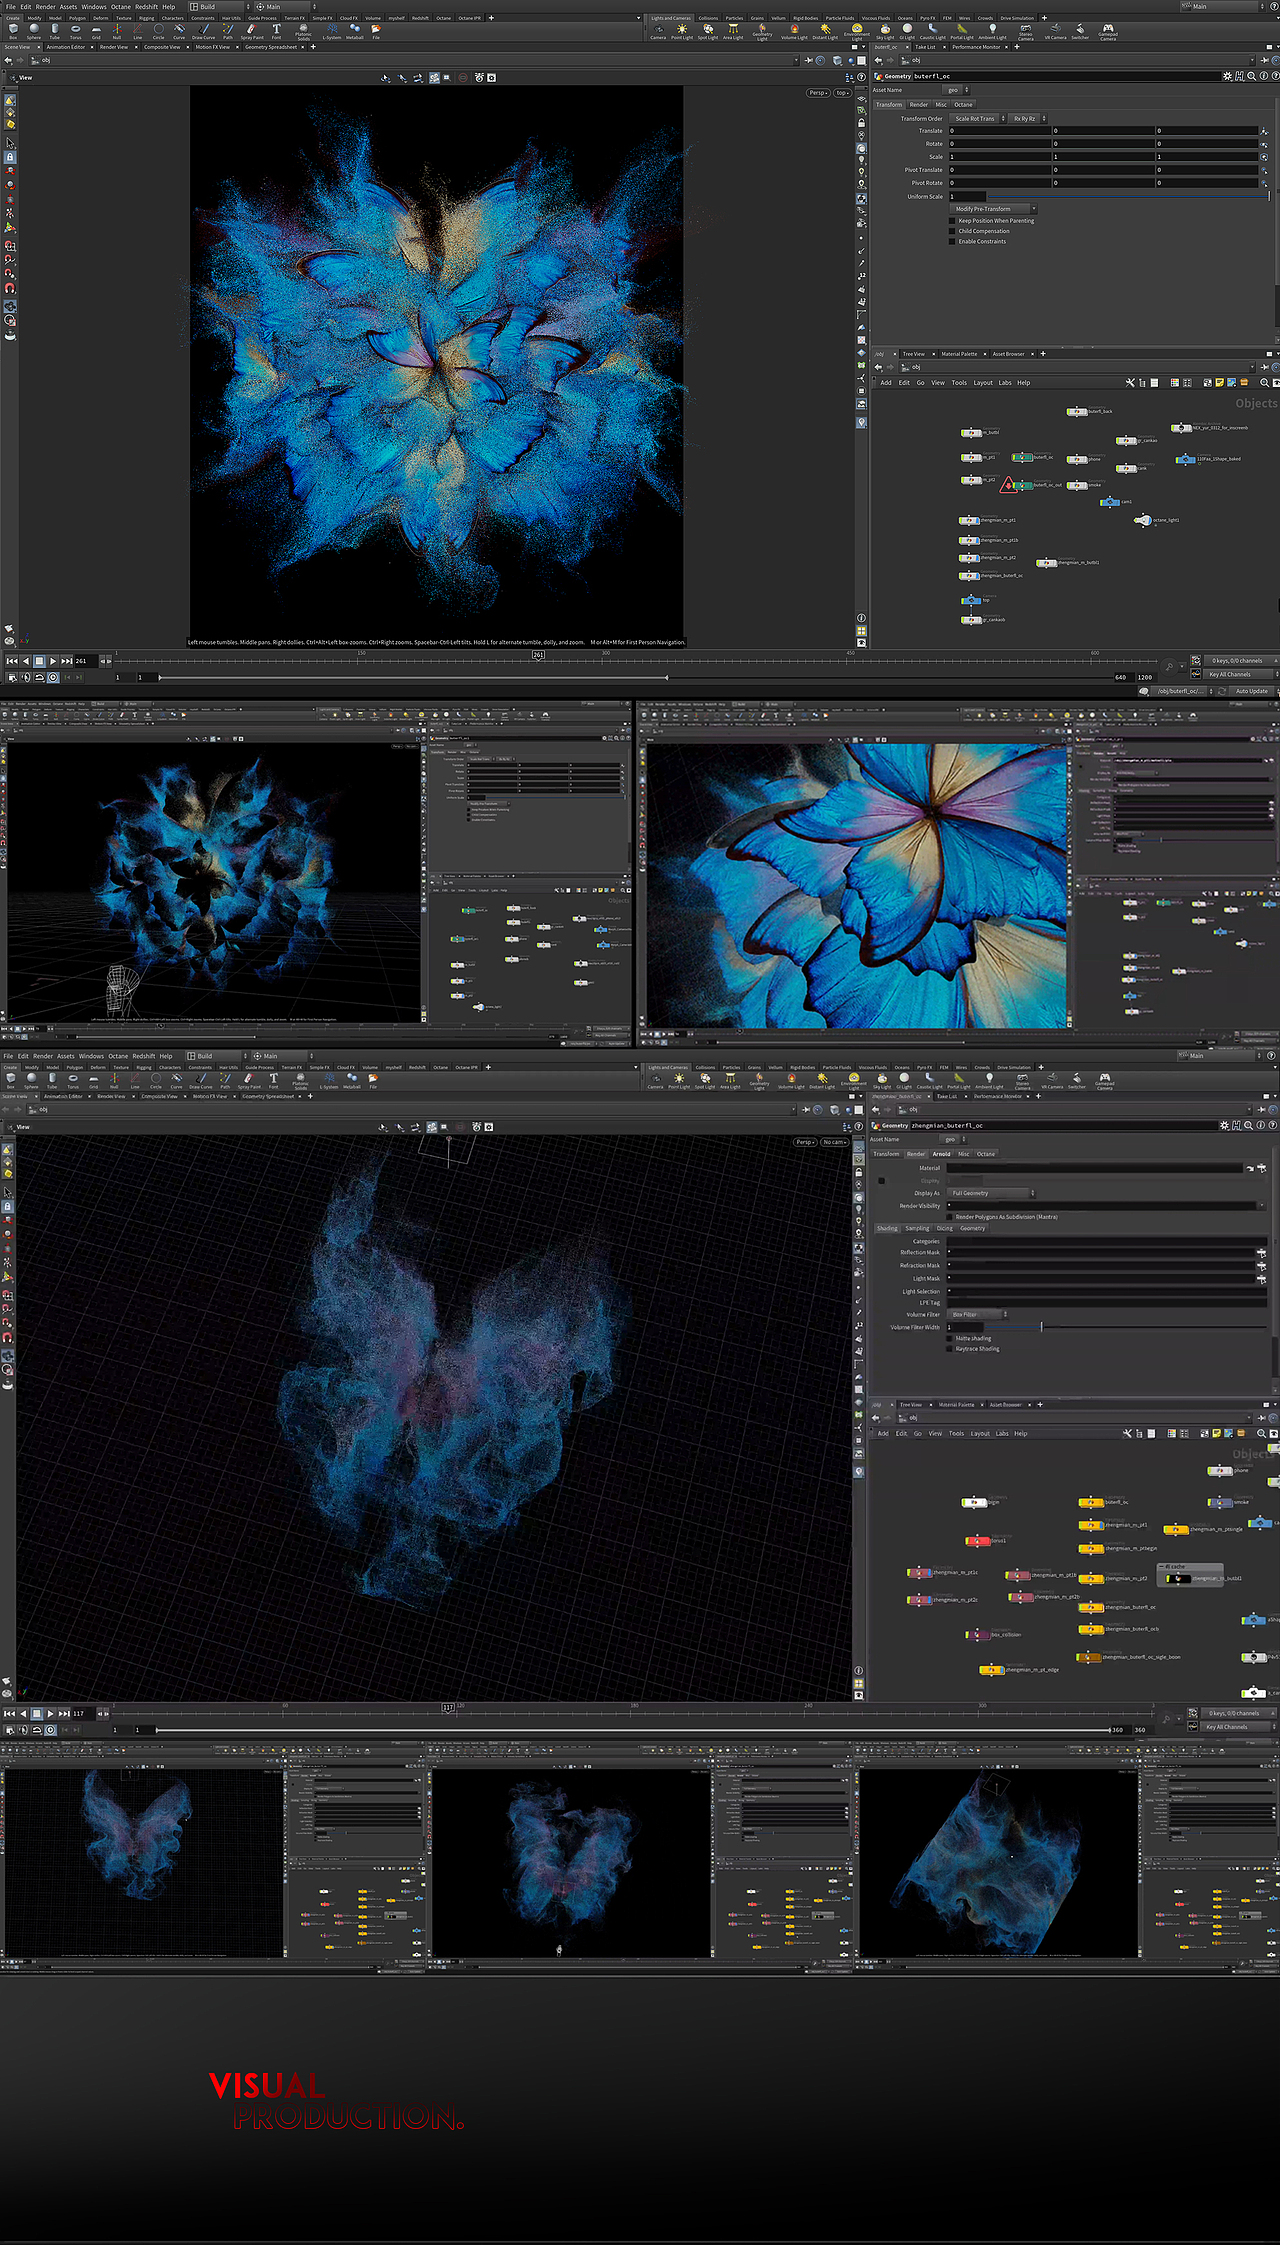This screenshot has width=1280, height=2245.
Task: Open the Windows menu in upper Houdini window
Action: coord(94,6)
